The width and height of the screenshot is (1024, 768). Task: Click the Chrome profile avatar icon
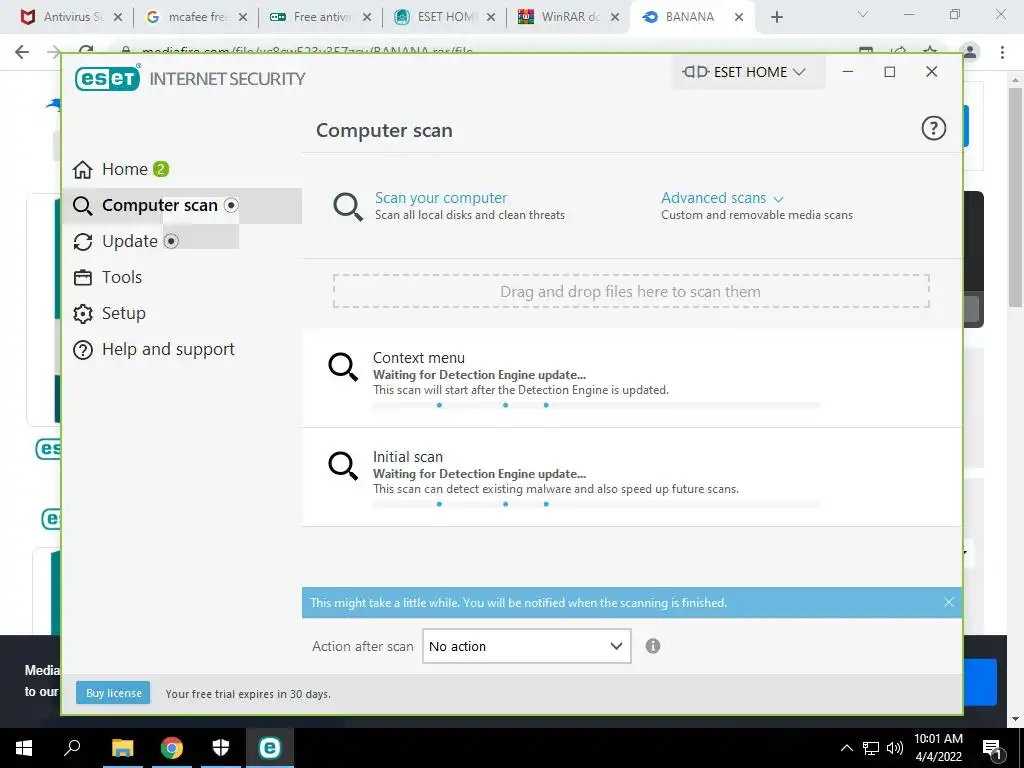tap(970, 52)
